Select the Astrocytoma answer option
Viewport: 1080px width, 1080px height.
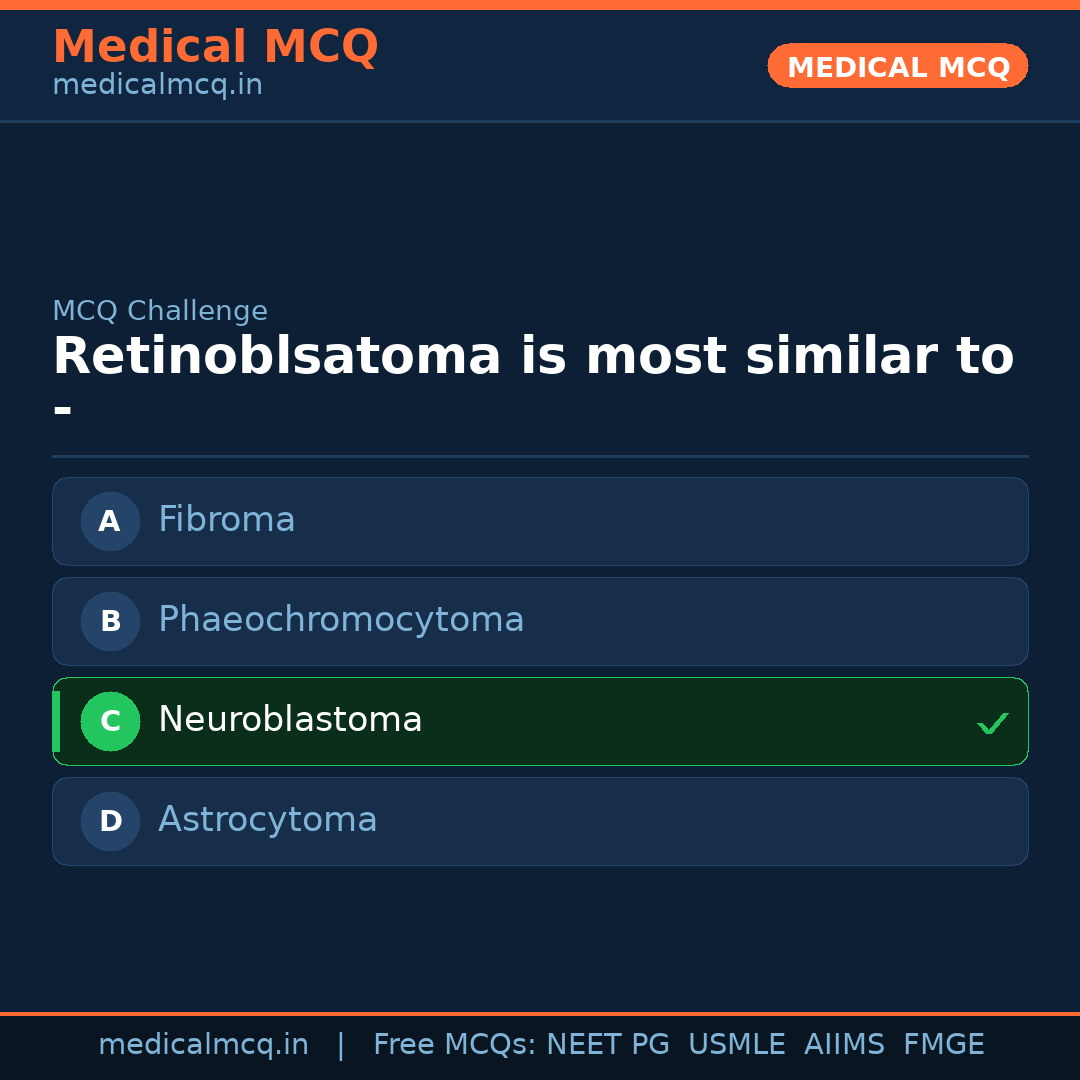tap(540, 821)
